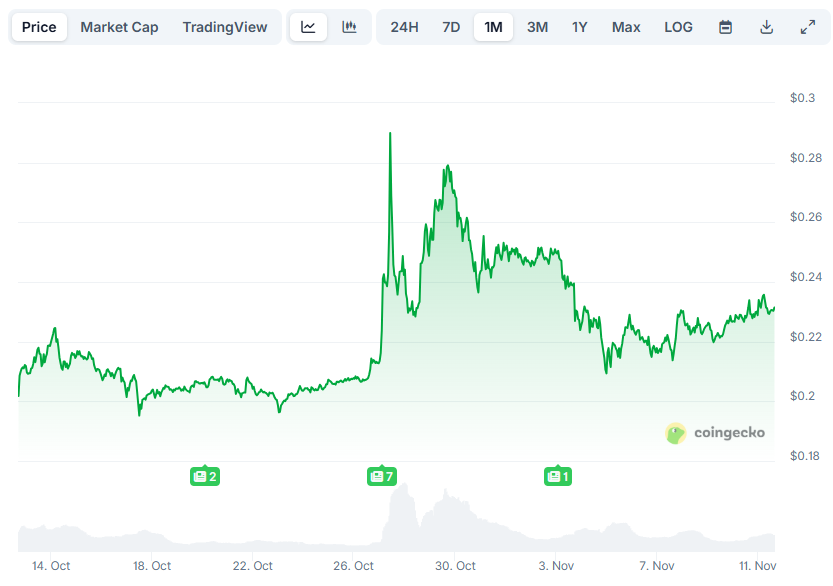Image resolution: width=833 pixels, height=586 pixels.
Task: Choose the 7D time range
Action: point(449,27)
